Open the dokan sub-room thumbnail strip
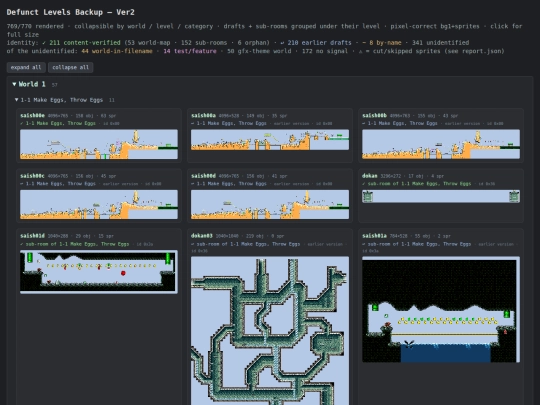The image size is (540, 405). [x=441, y=196]
